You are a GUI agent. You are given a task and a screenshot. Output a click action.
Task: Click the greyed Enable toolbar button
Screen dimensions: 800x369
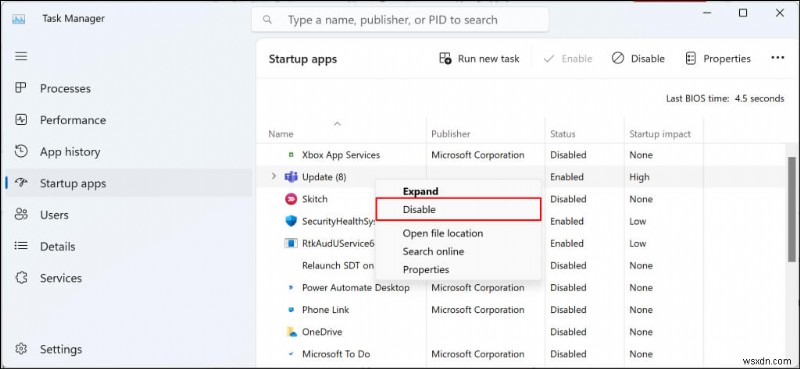[568, 59]
